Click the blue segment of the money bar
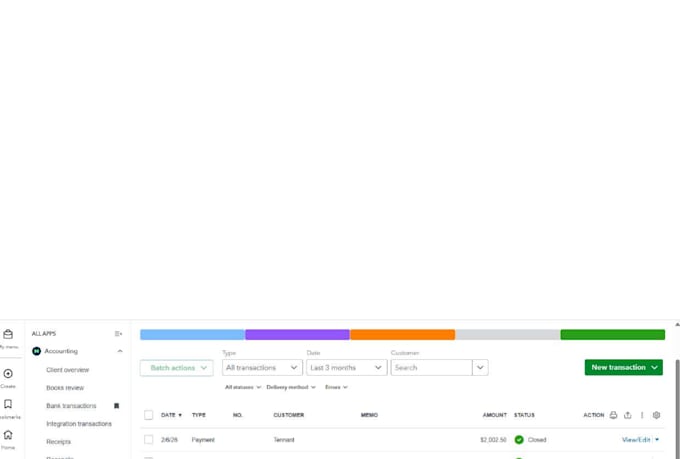Screen dimensions: 680x459 [193, 334]
